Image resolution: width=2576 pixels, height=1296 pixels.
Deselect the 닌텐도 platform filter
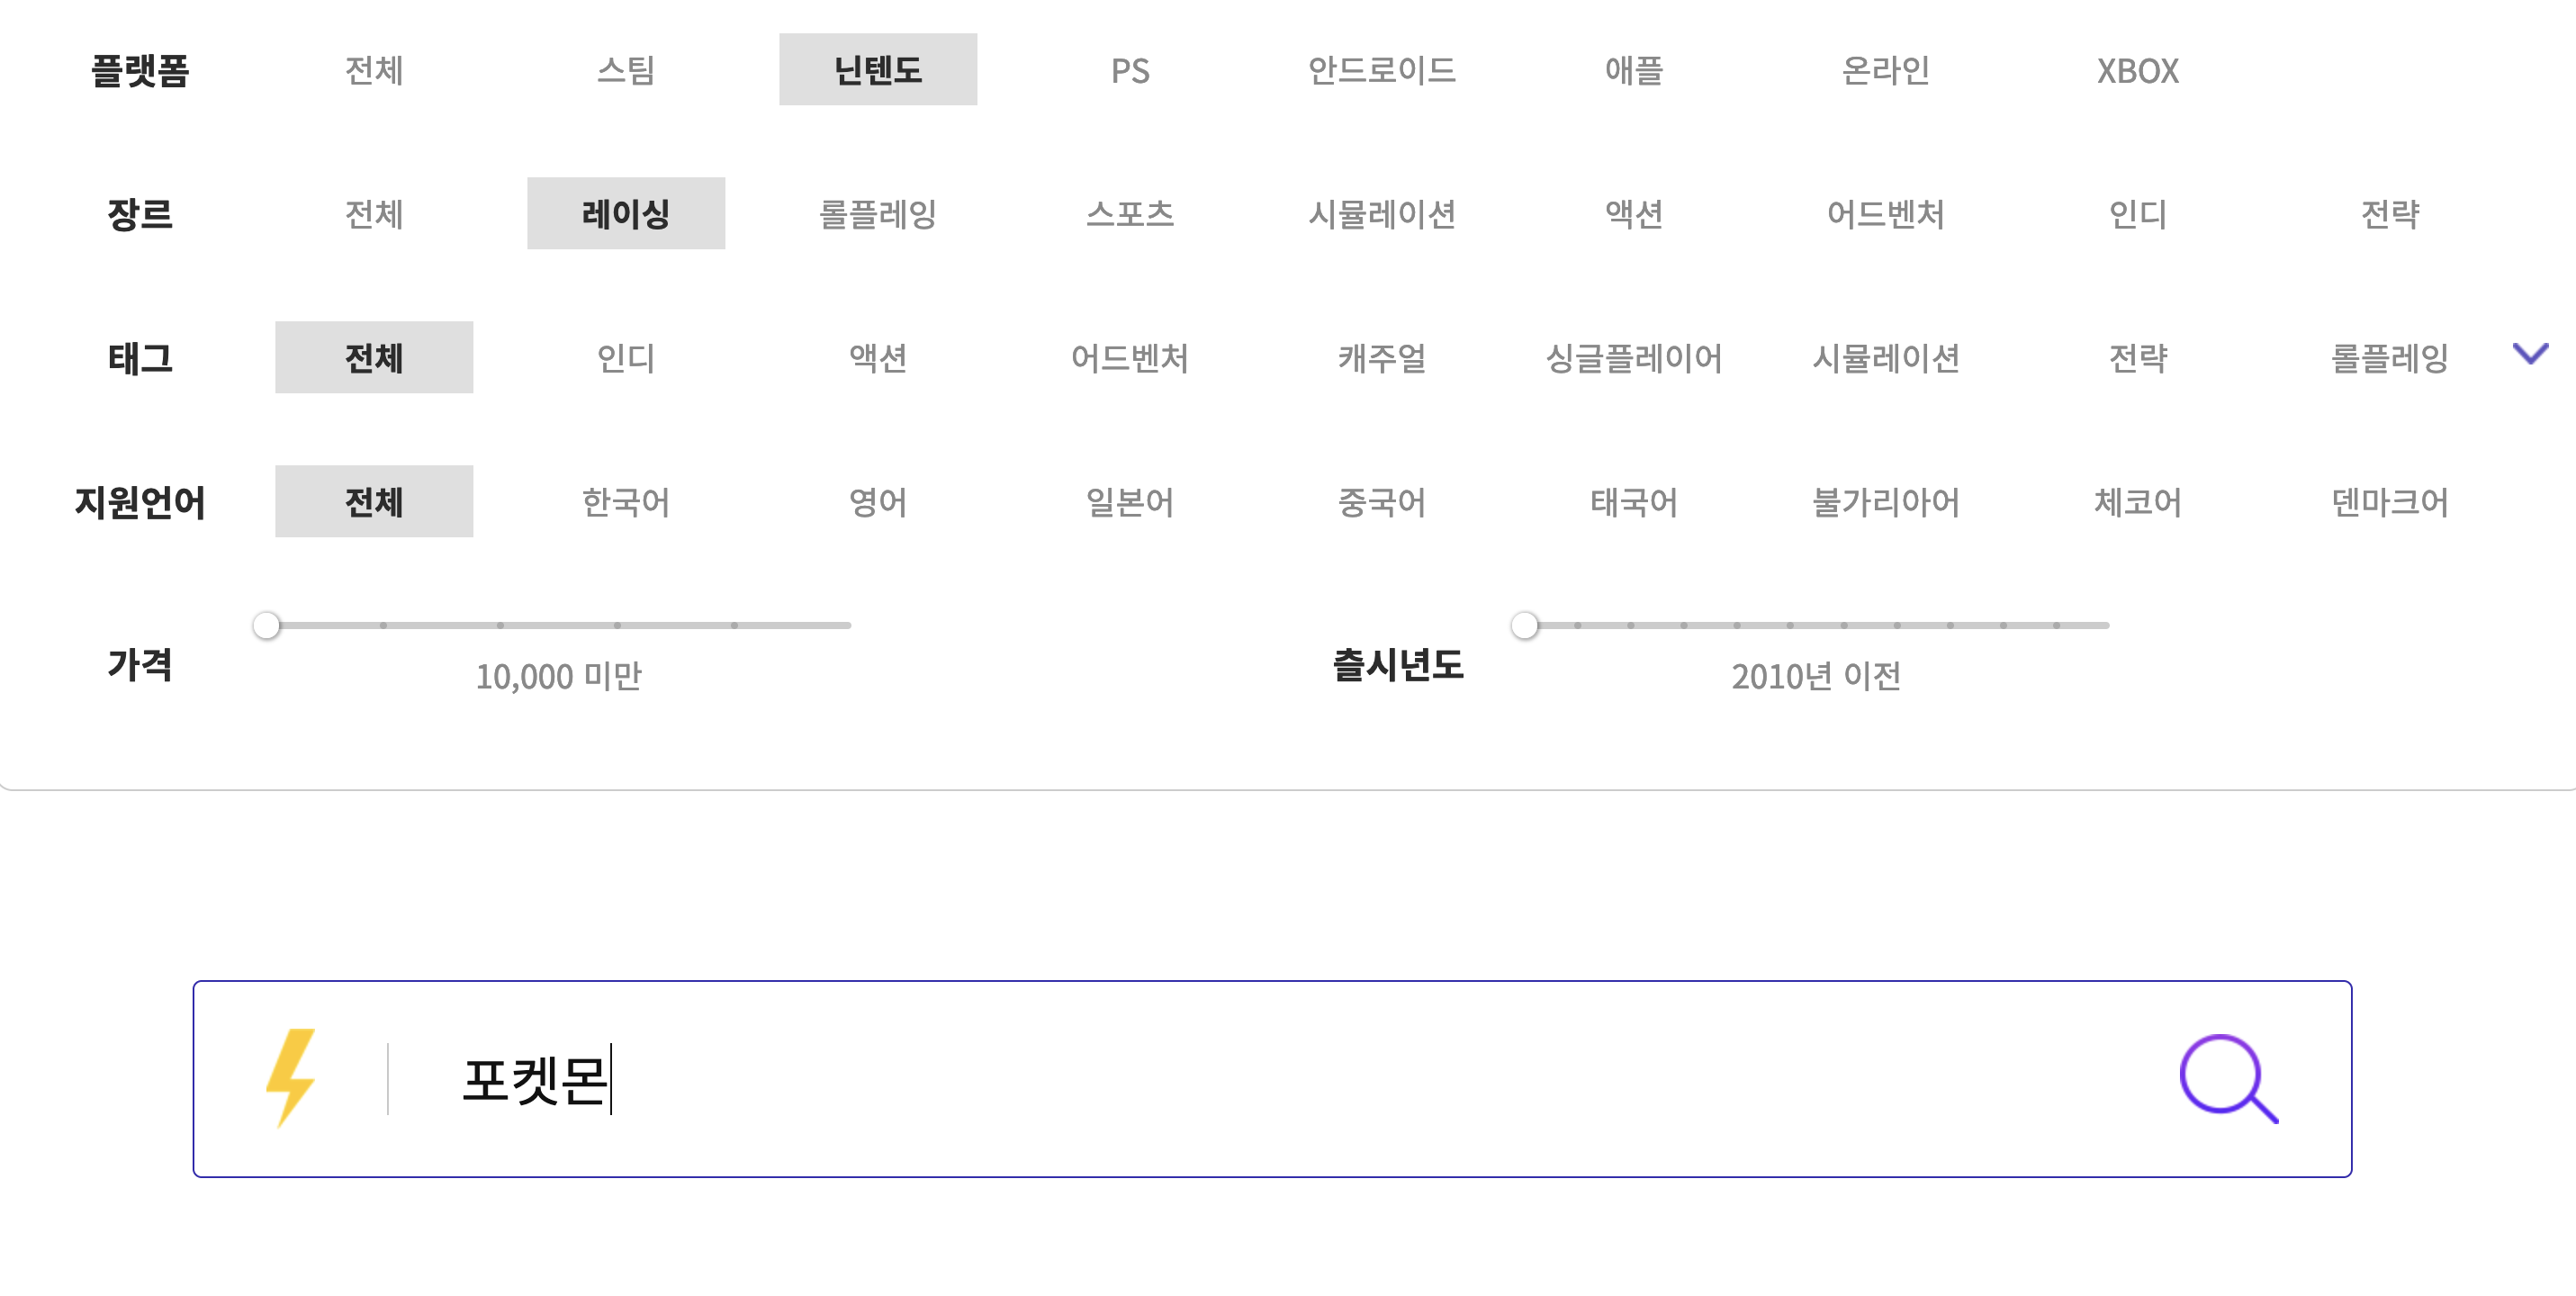pyautogui.click(x=878, y=70)
